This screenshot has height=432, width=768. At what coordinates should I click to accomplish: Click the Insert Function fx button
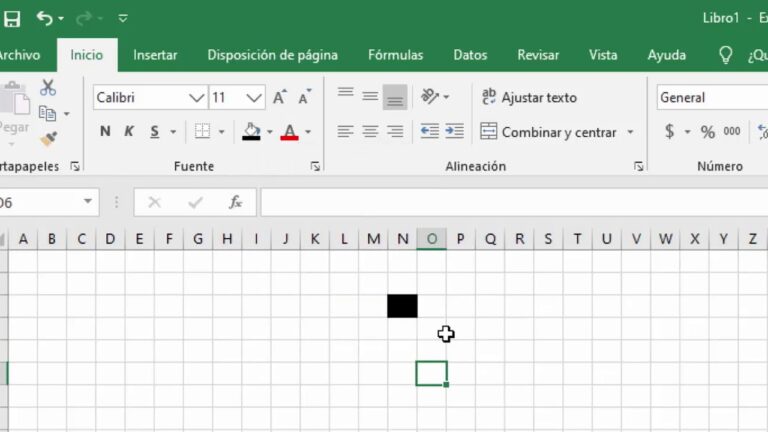pyautogui.click(x=236, y=202)
